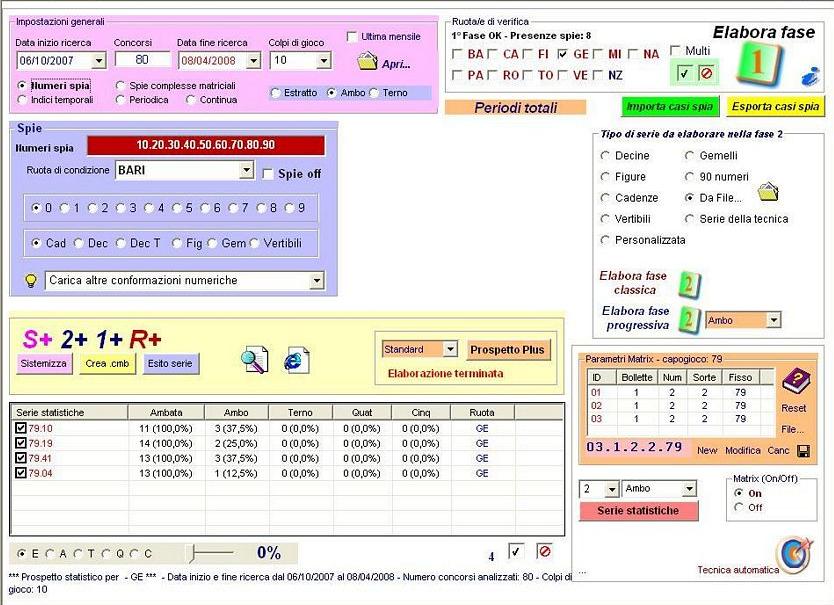Select the Terno radio button

click(375, 93)
